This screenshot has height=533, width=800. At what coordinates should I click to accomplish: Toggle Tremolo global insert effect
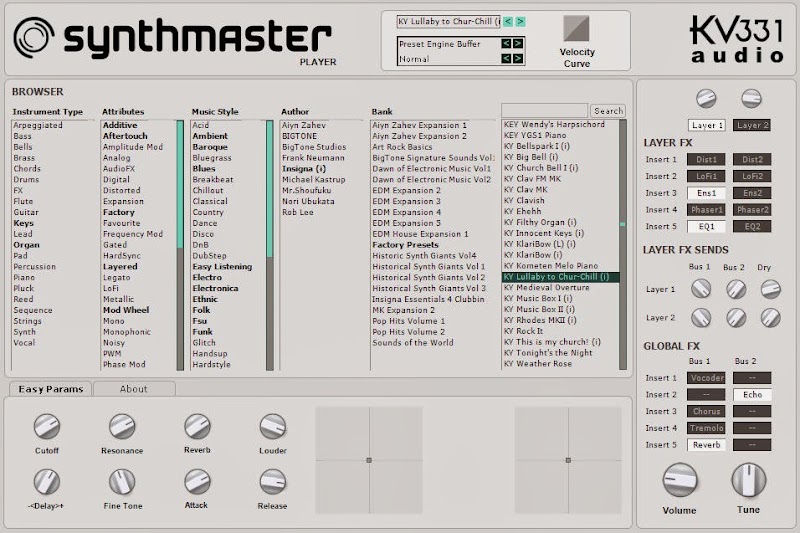(x=706, y=428)
